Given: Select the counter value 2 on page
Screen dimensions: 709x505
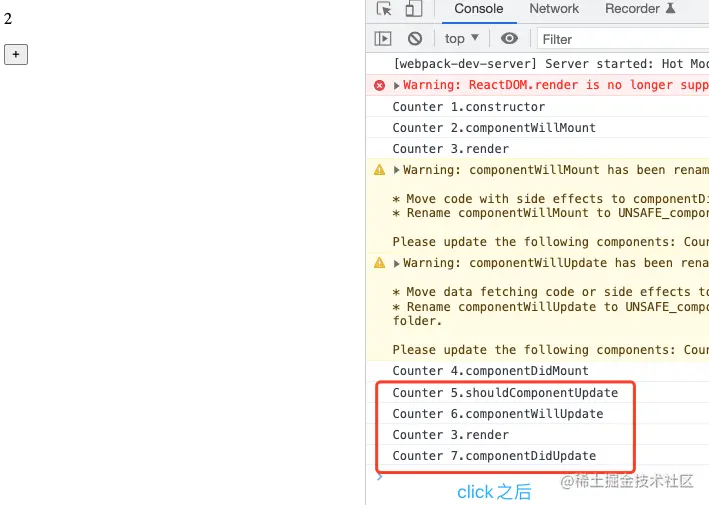Looking at the screenshot, I should [8, 19].
